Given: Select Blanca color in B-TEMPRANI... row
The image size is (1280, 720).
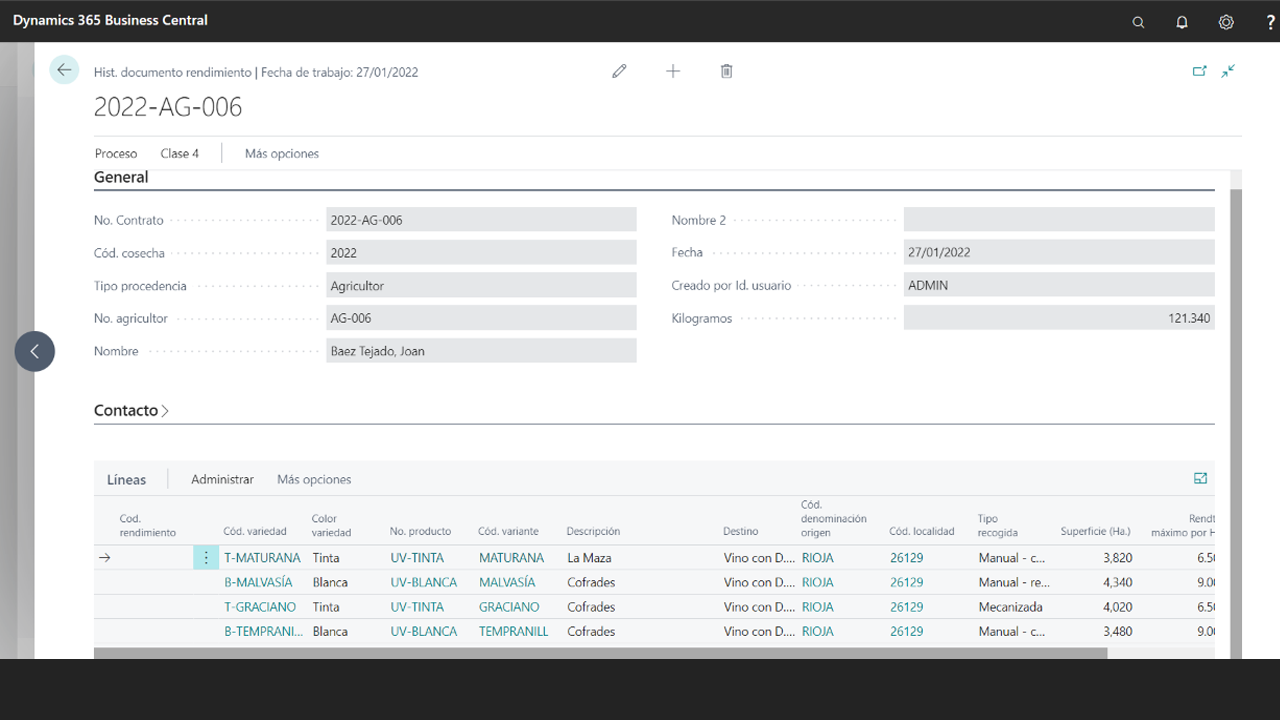Looking at the screenshot, I should click(x=329, y=631).
